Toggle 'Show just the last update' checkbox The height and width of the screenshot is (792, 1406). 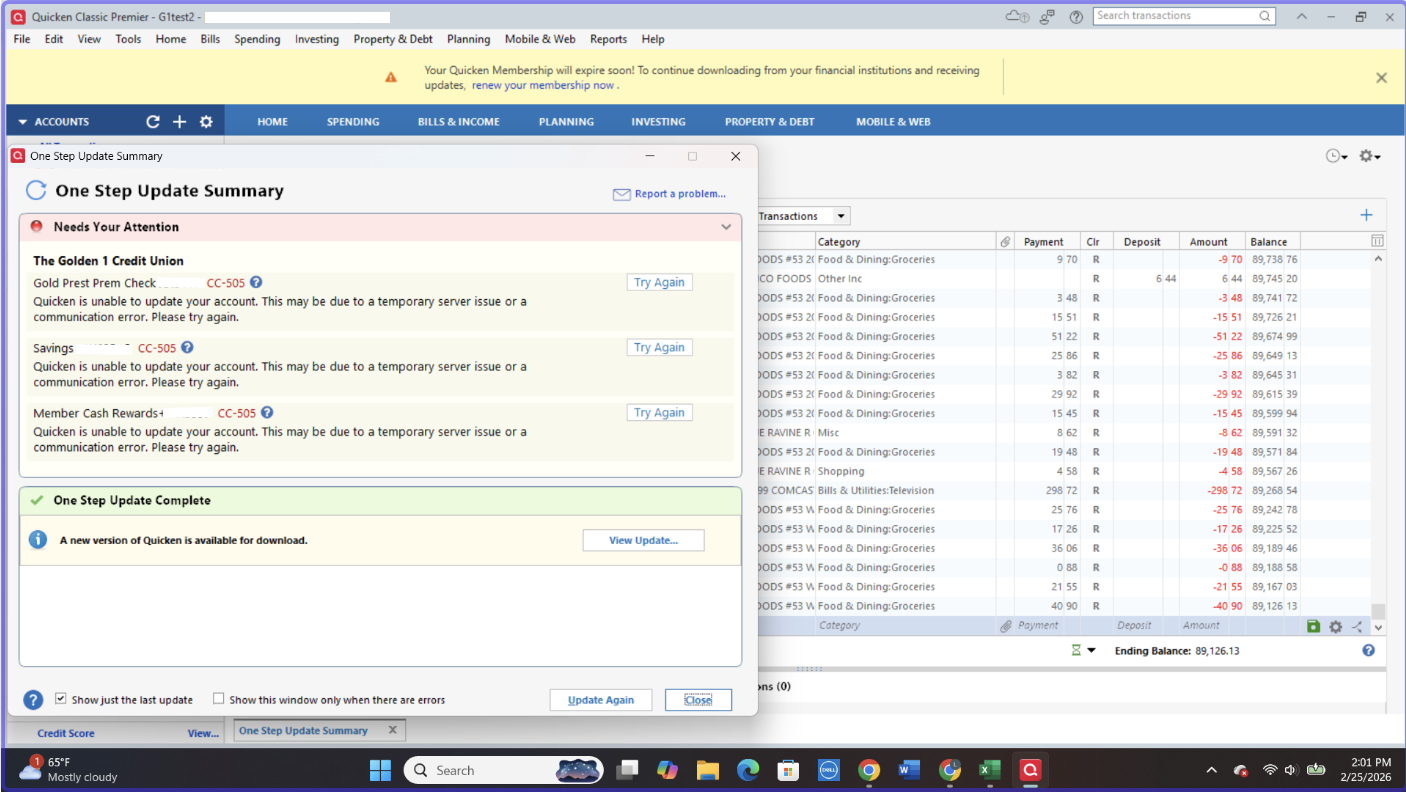tap(61, 699)
